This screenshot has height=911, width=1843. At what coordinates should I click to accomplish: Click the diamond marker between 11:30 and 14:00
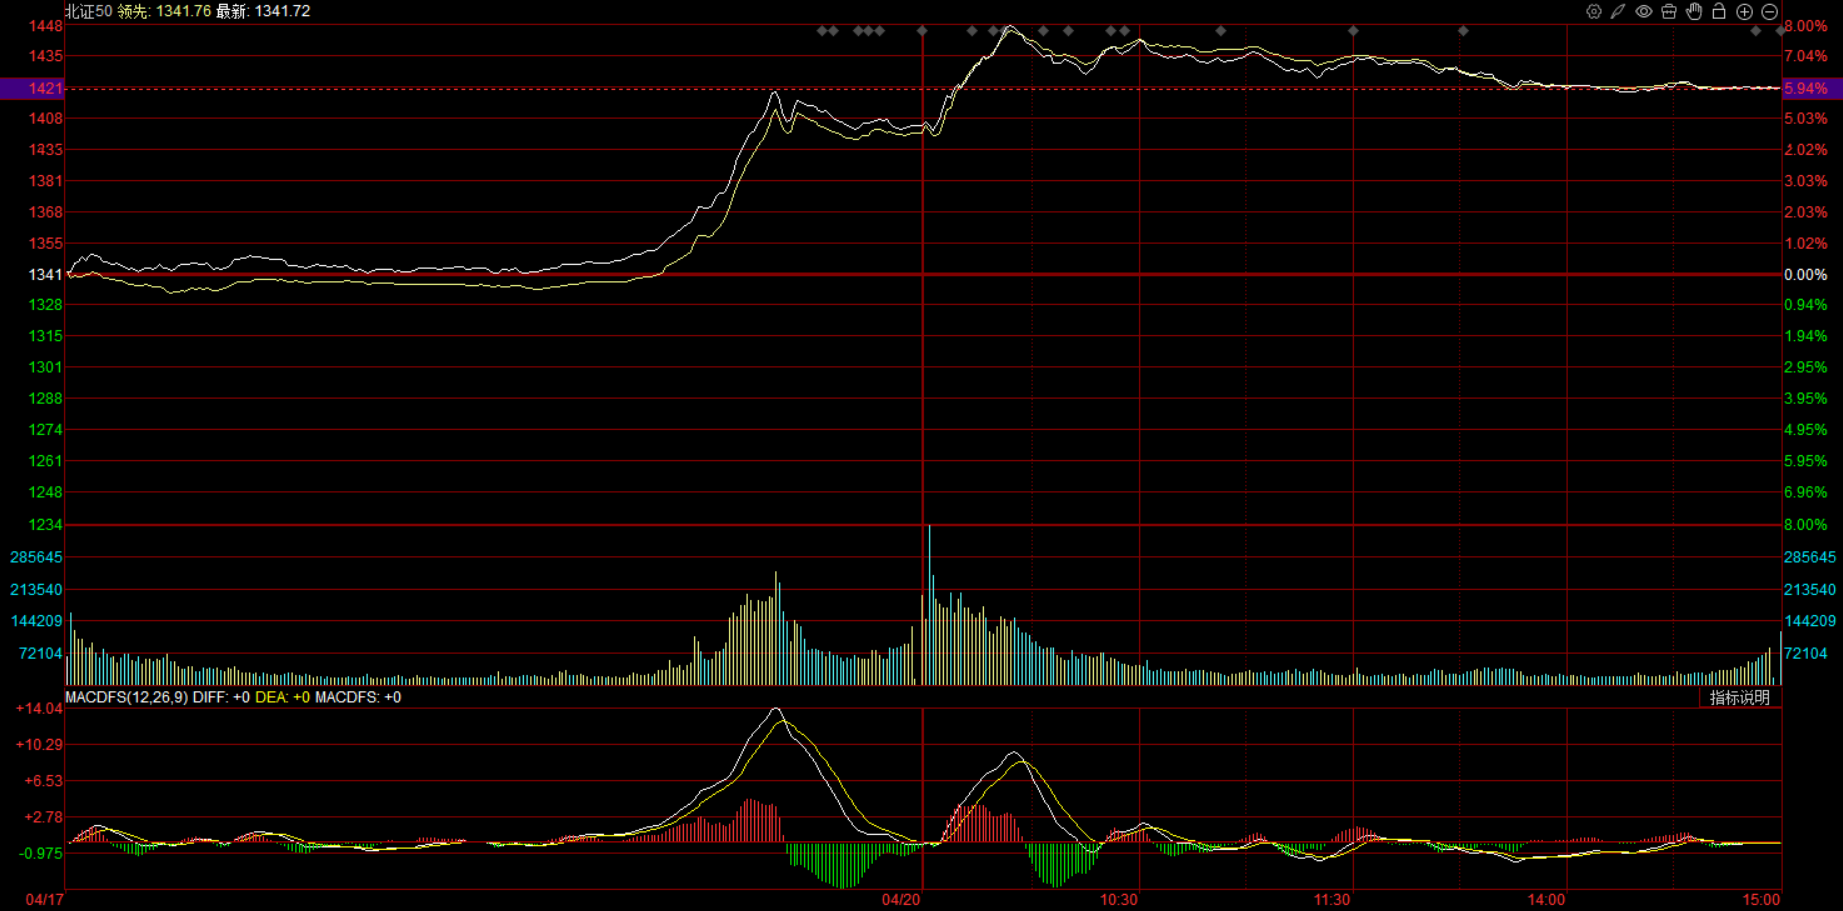tap(1463, 31)
